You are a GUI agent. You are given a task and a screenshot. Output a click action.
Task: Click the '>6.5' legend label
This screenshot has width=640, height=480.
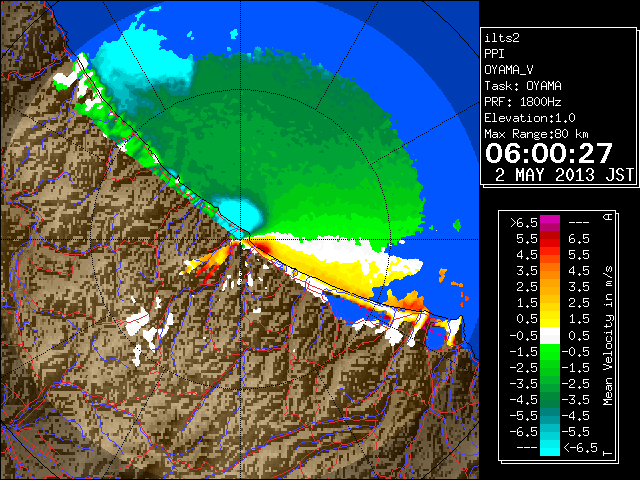(x=523, y=223)
